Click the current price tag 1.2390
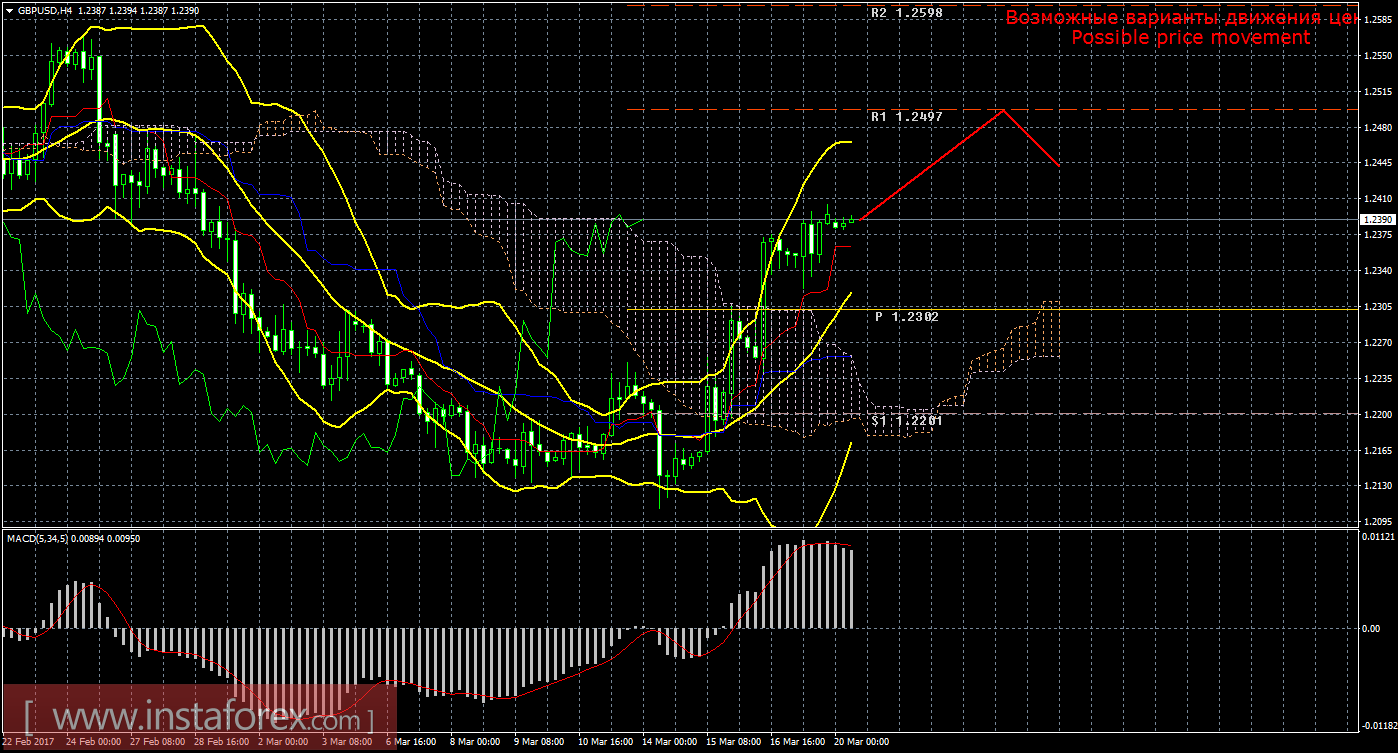The width and height of the screenshot is (1398, 753). (x=1377, y=219)
